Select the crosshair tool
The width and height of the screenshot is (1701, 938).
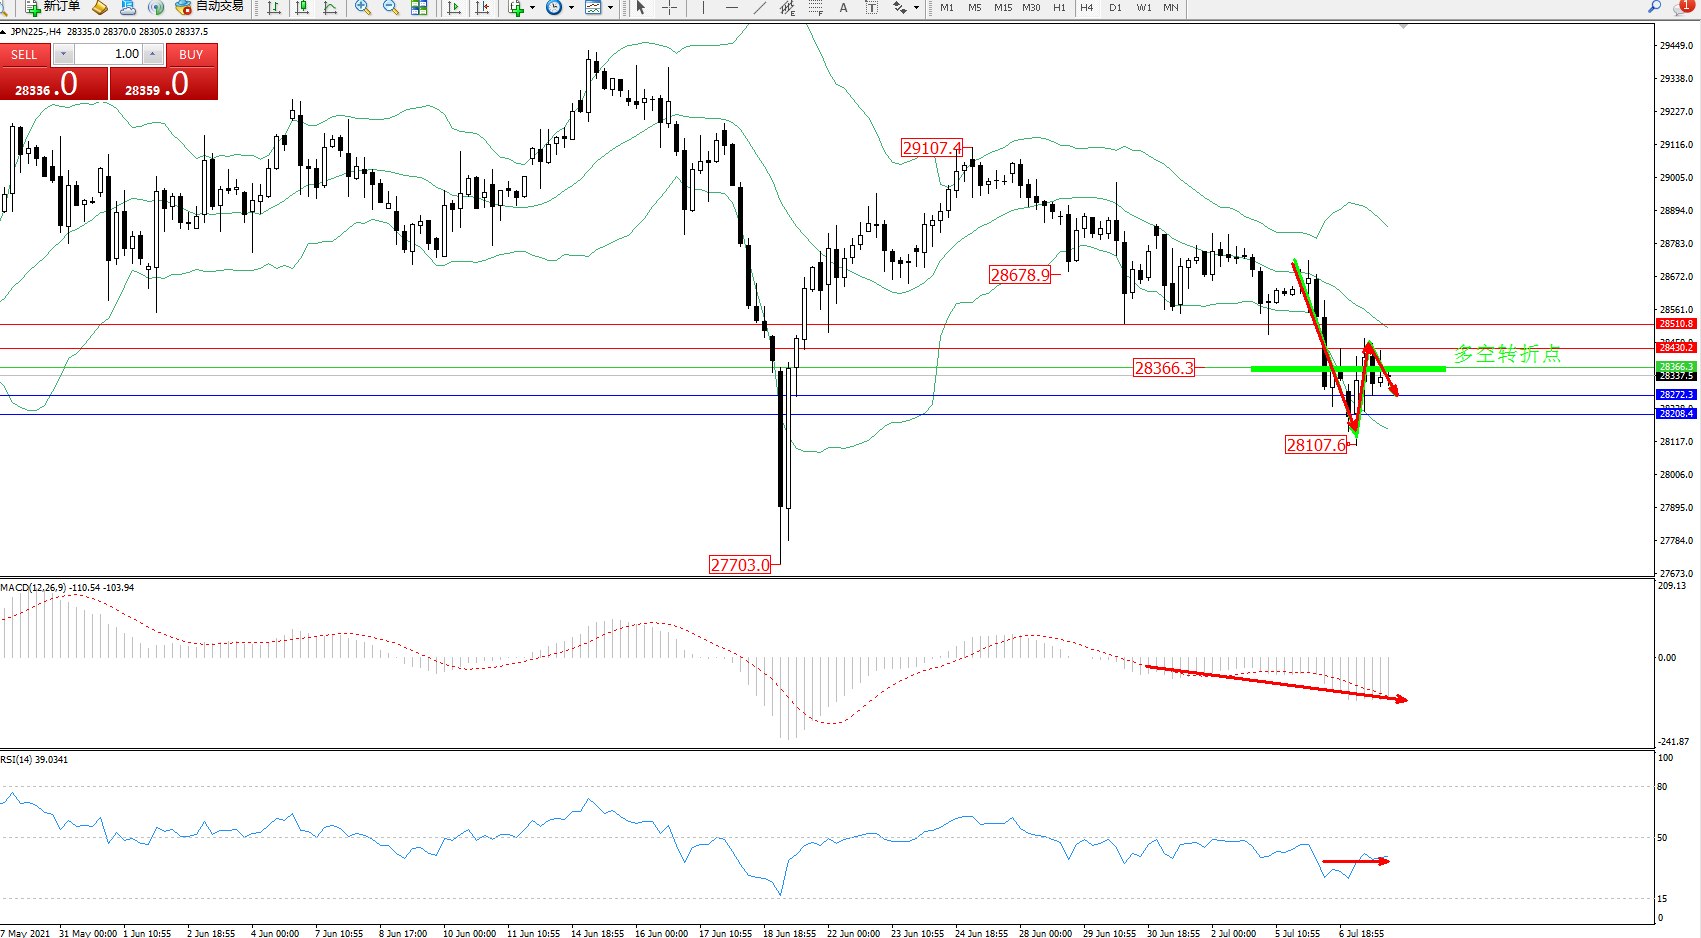pos(669,8)
